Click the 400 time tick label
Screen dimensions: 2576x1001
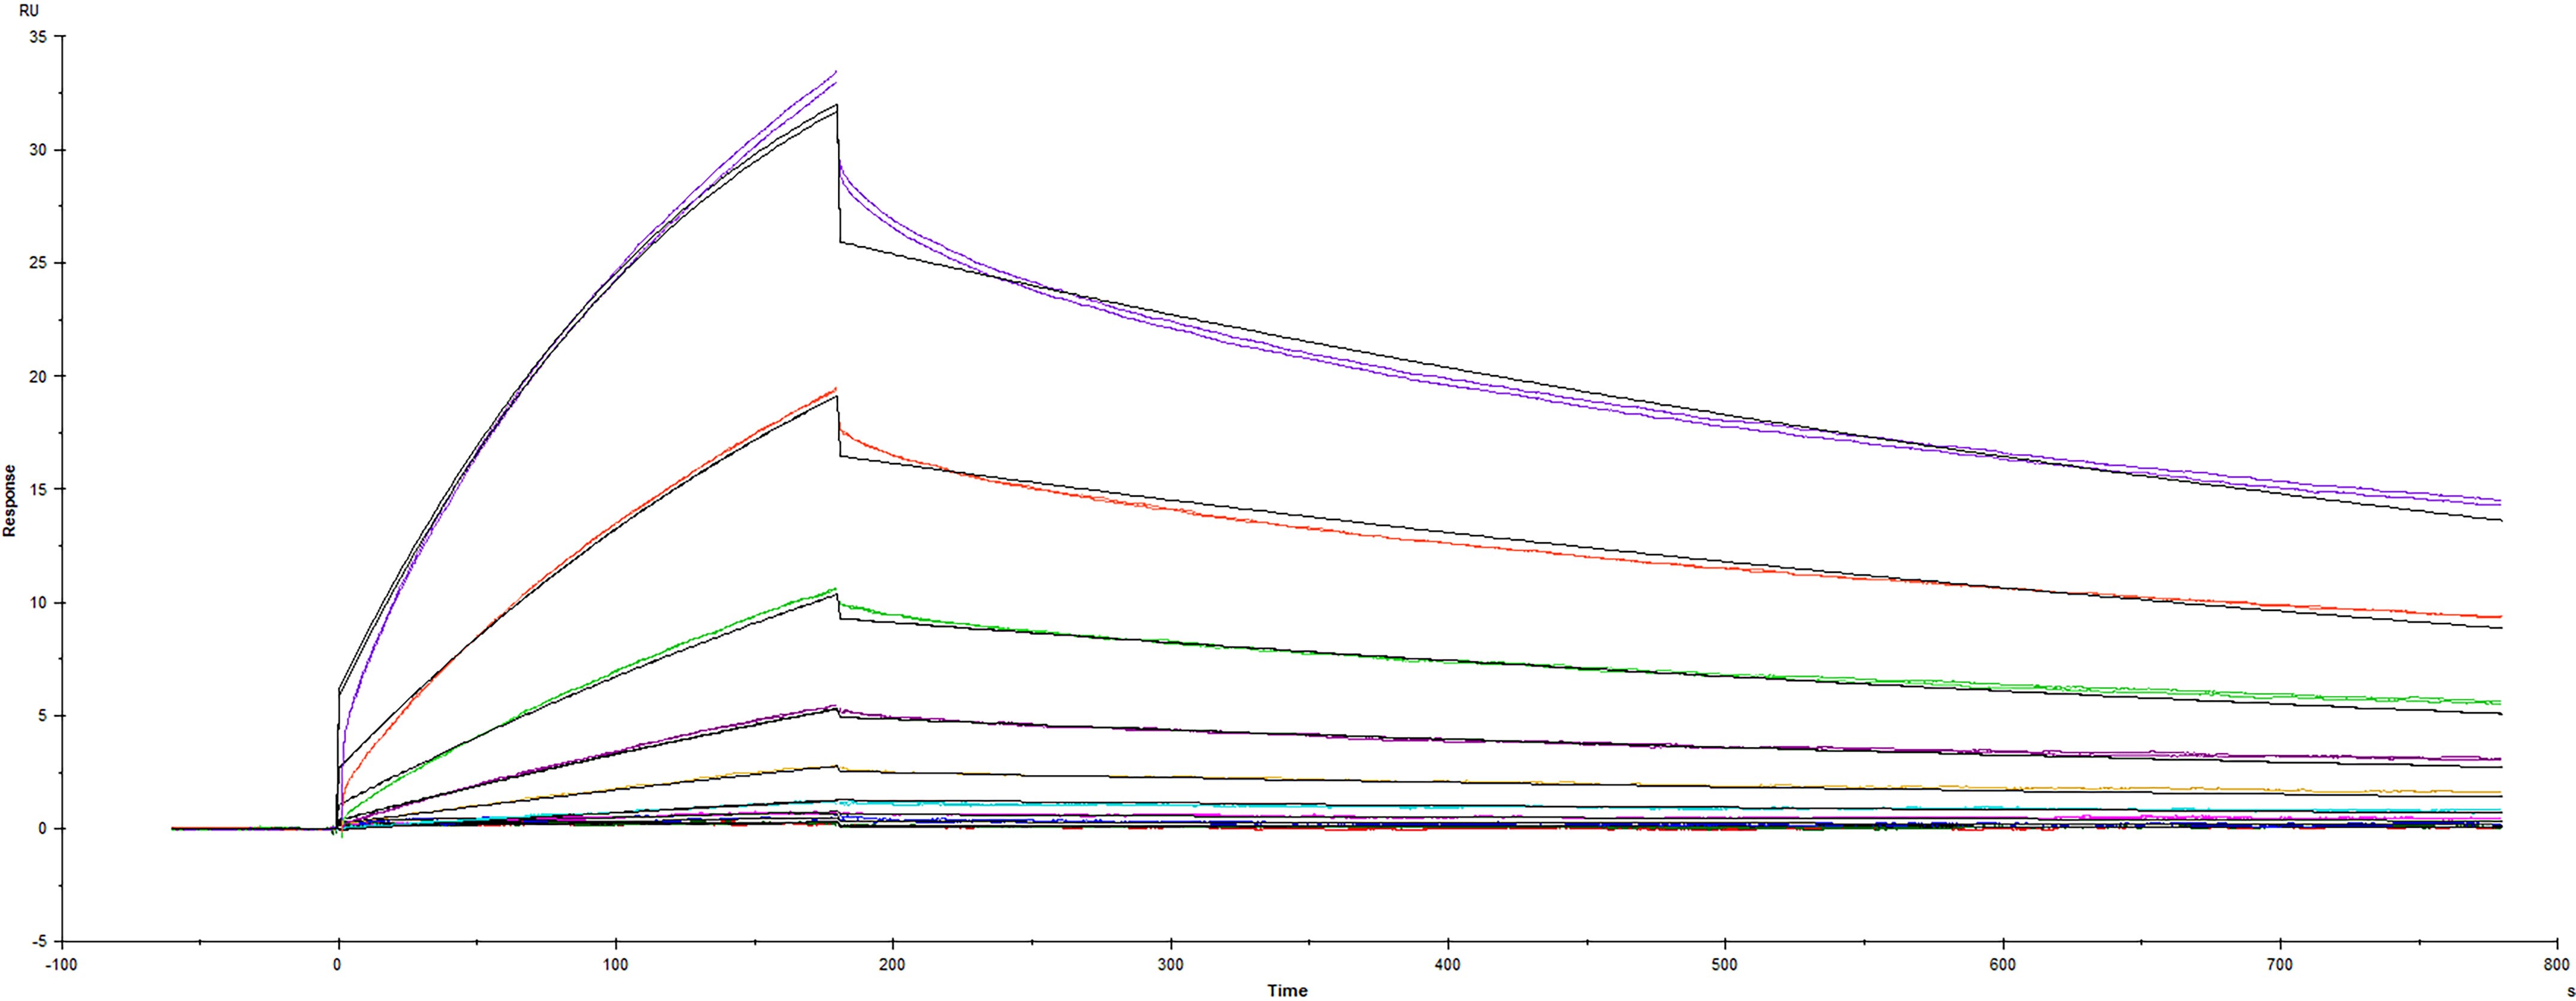pyautogui.click(x=1447, y=965)
